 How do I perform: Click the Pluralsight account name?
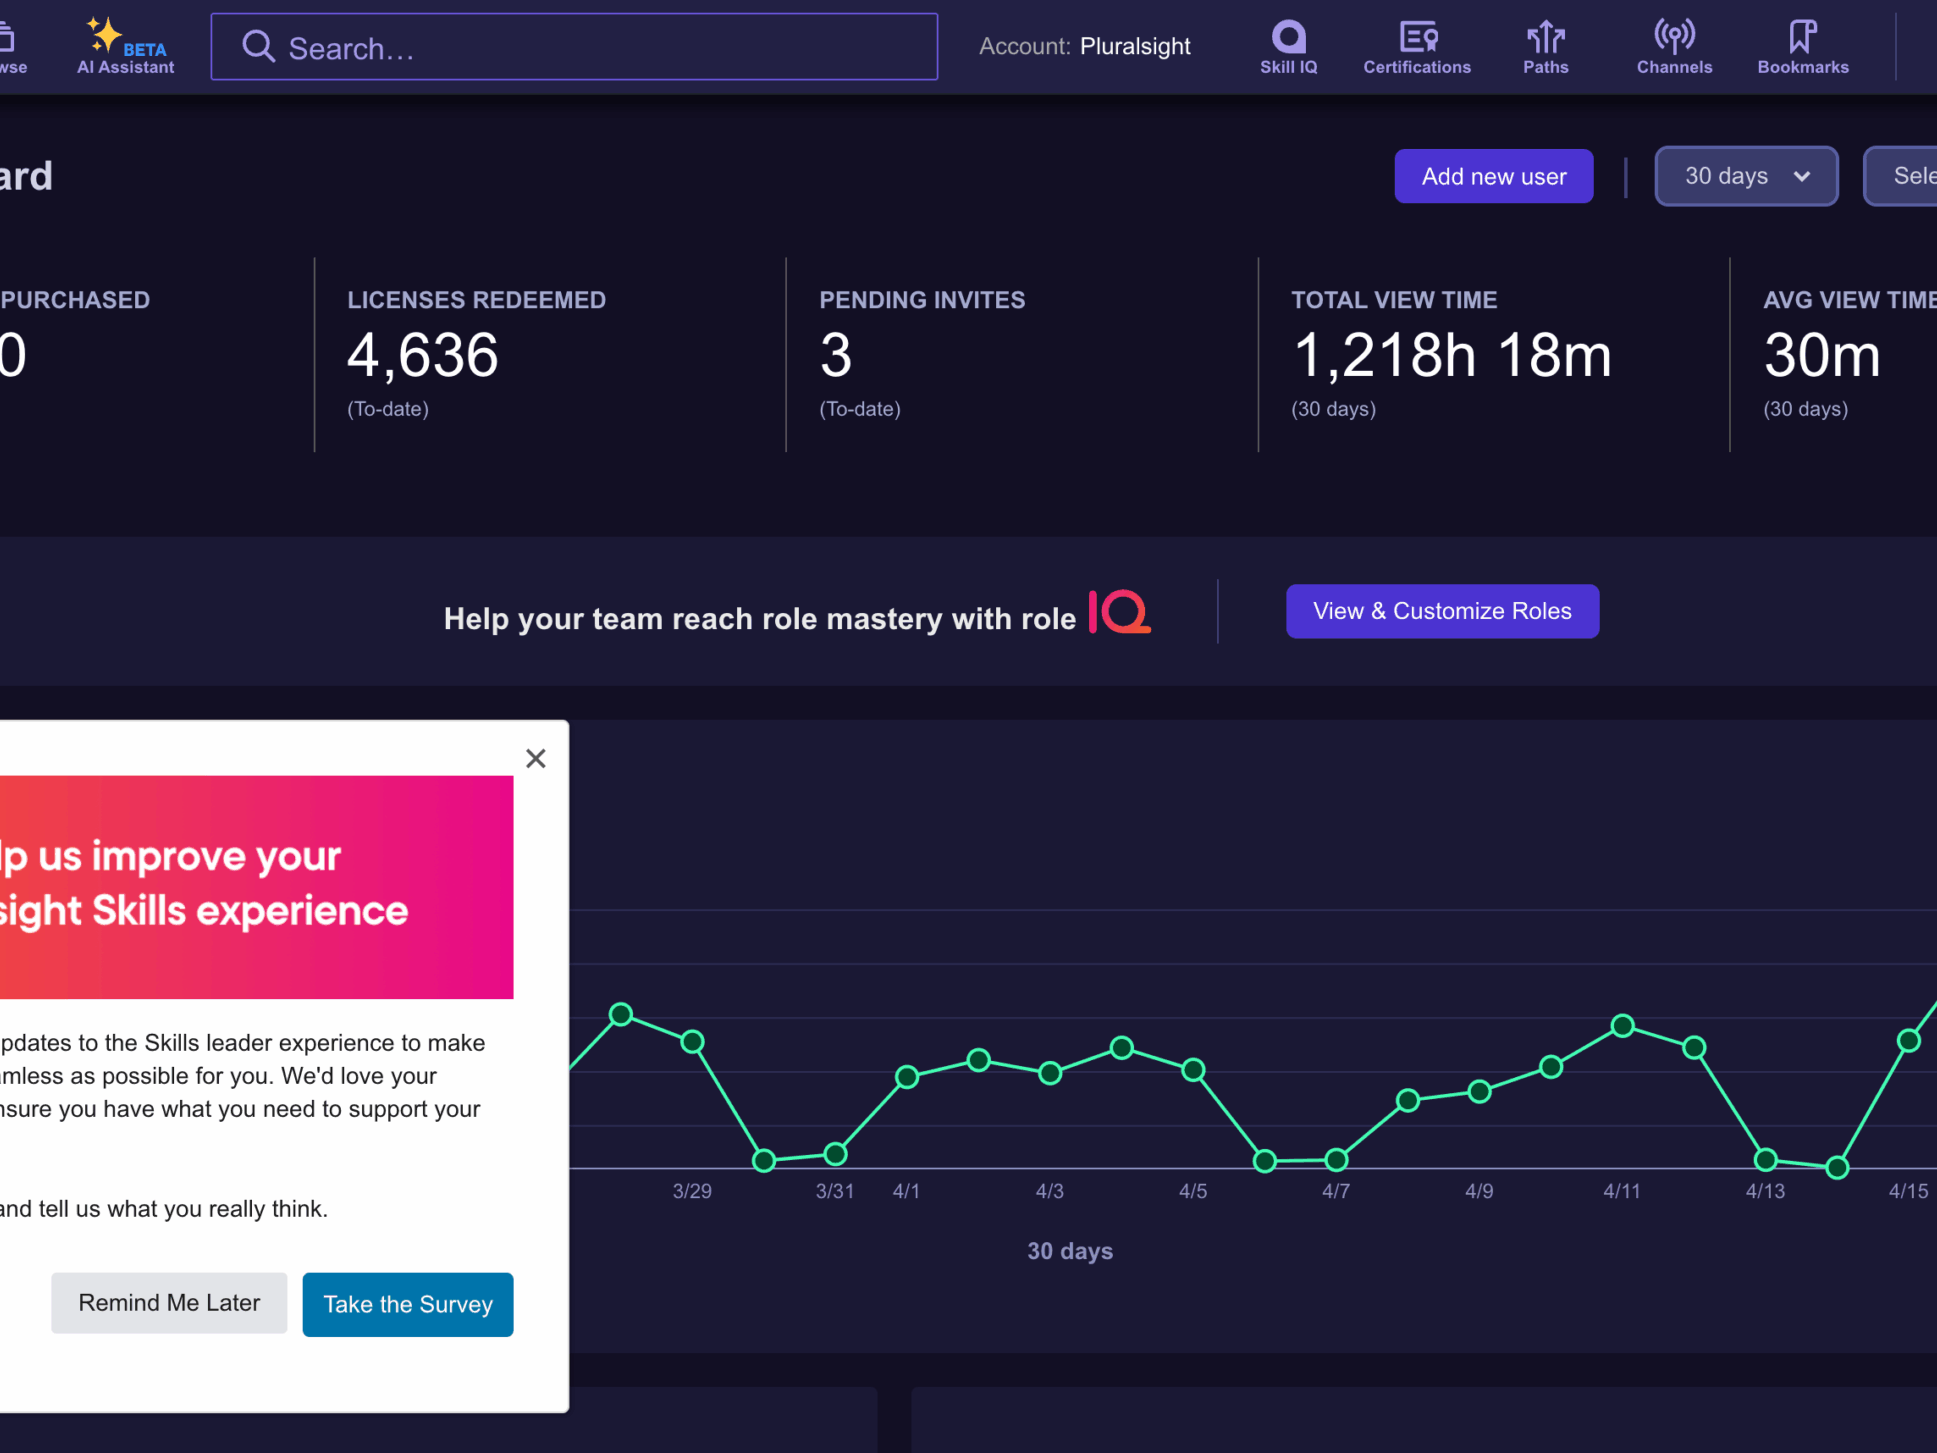(x=1135, y=46)
